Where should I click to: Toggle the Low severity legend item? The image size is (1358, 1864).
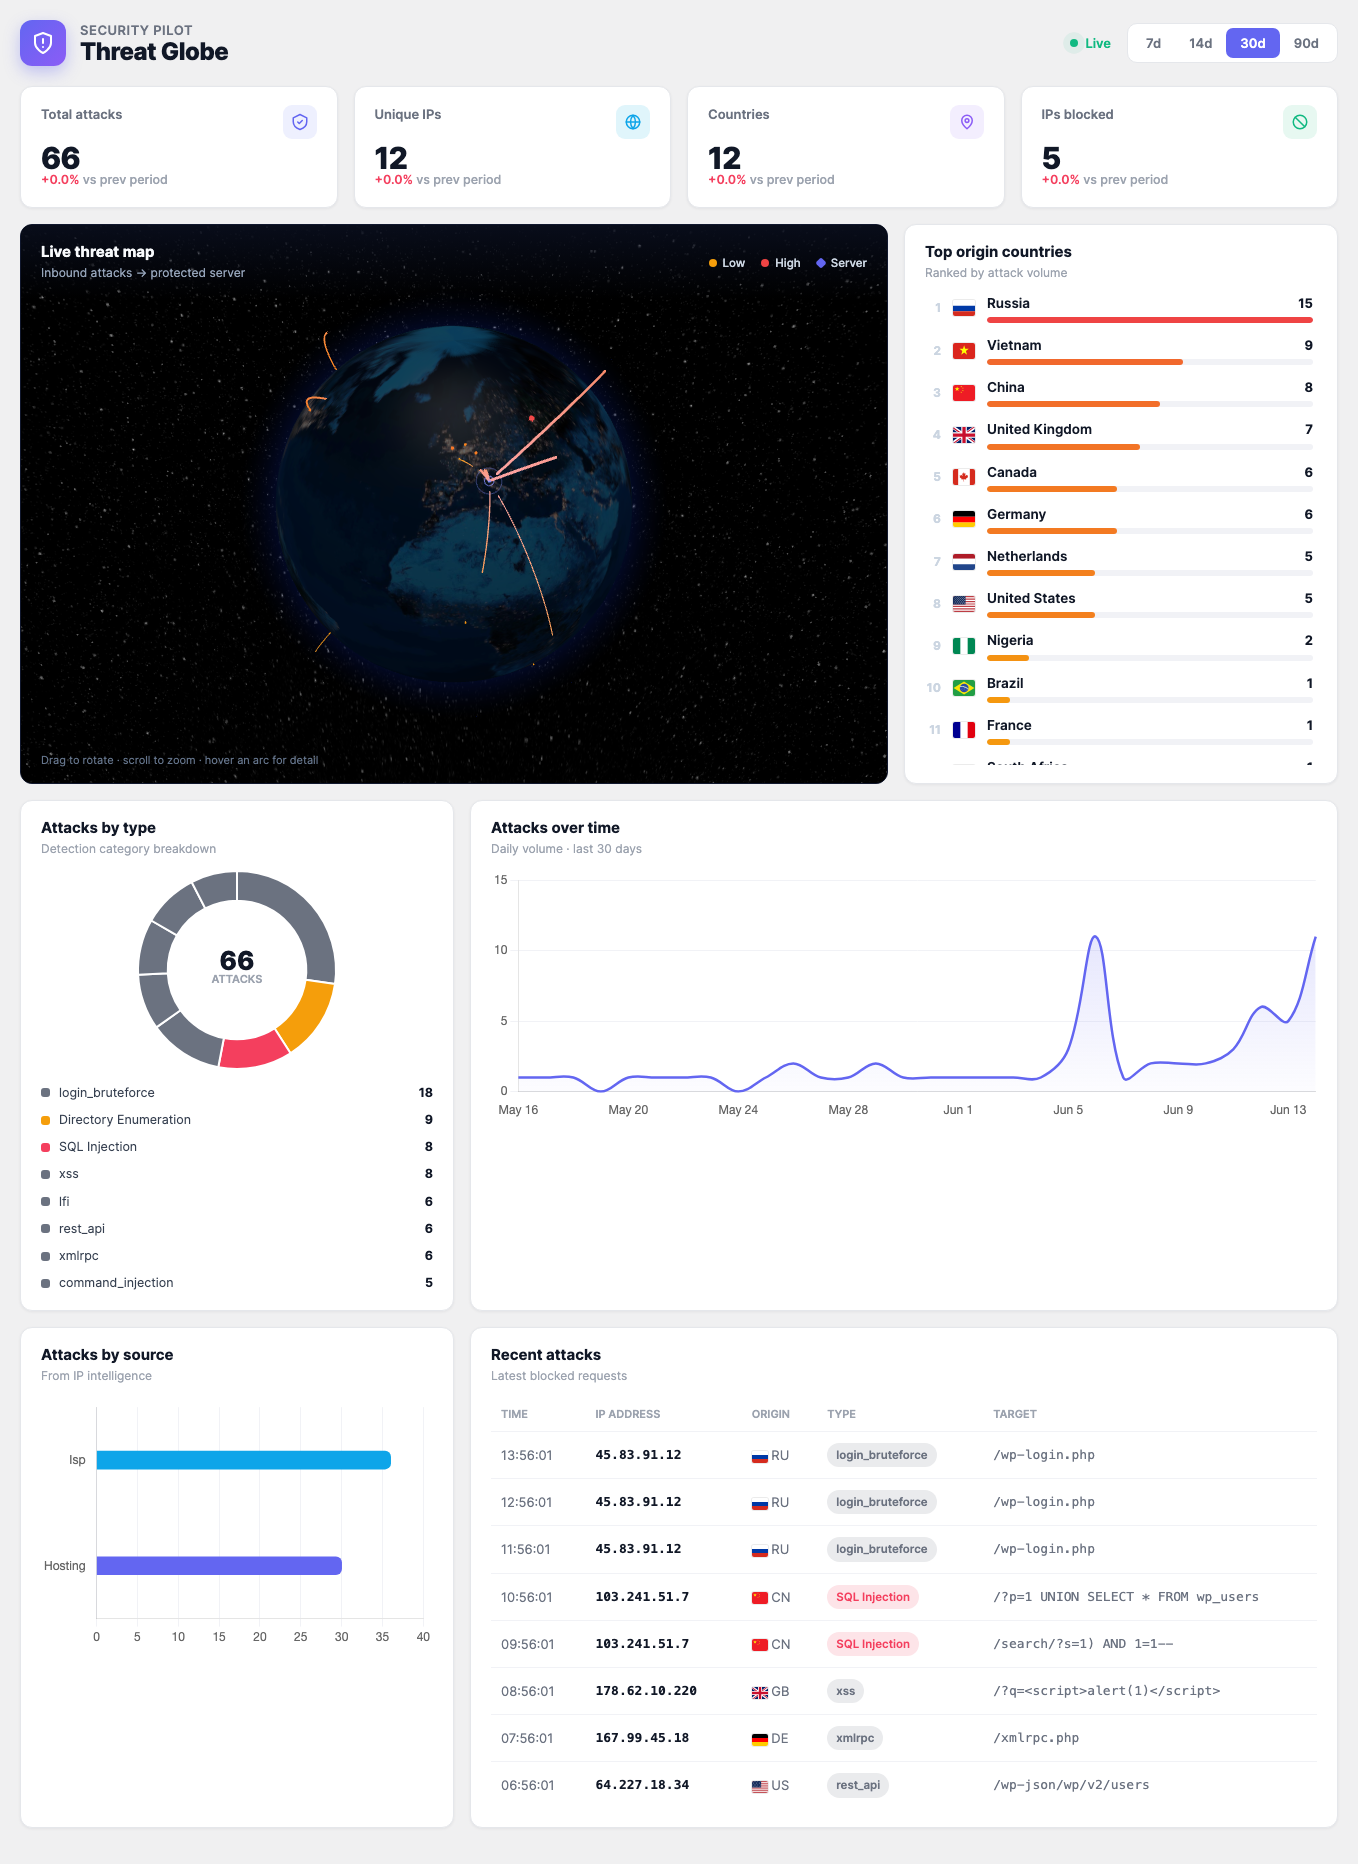pos(727,263)
